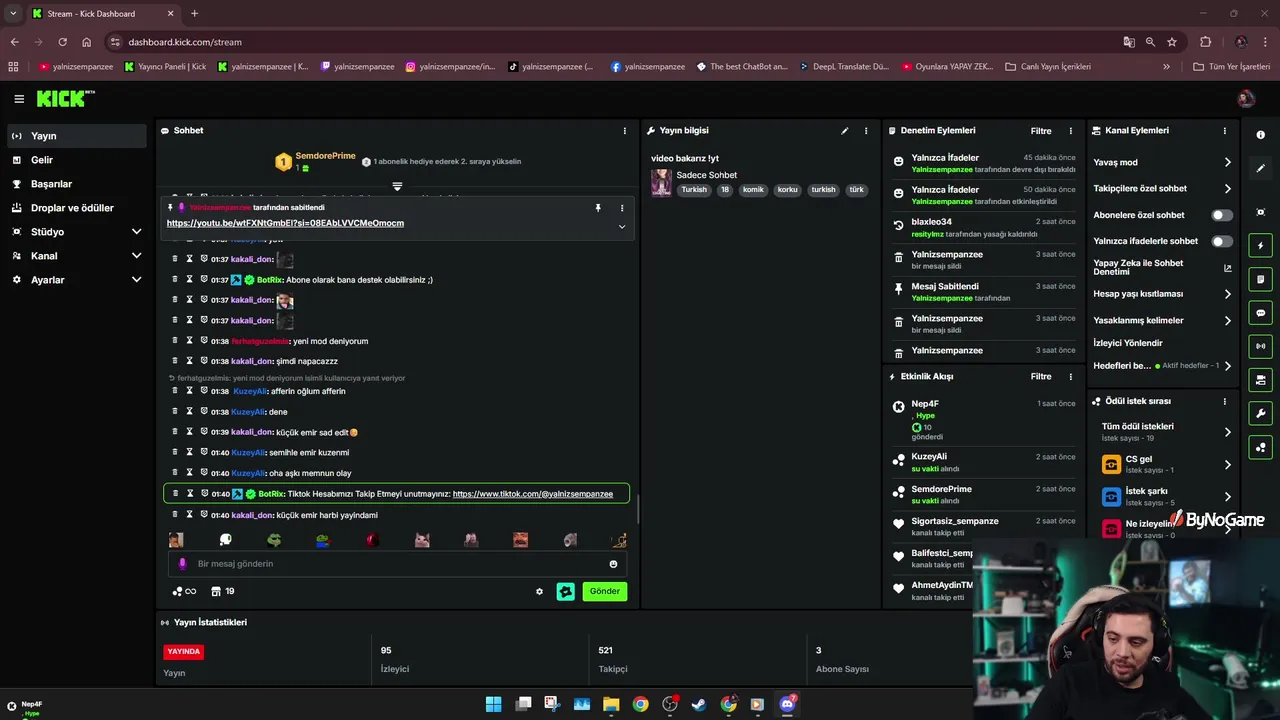
Task: Click the document note icon in right rail
Action: point(1260,279)
